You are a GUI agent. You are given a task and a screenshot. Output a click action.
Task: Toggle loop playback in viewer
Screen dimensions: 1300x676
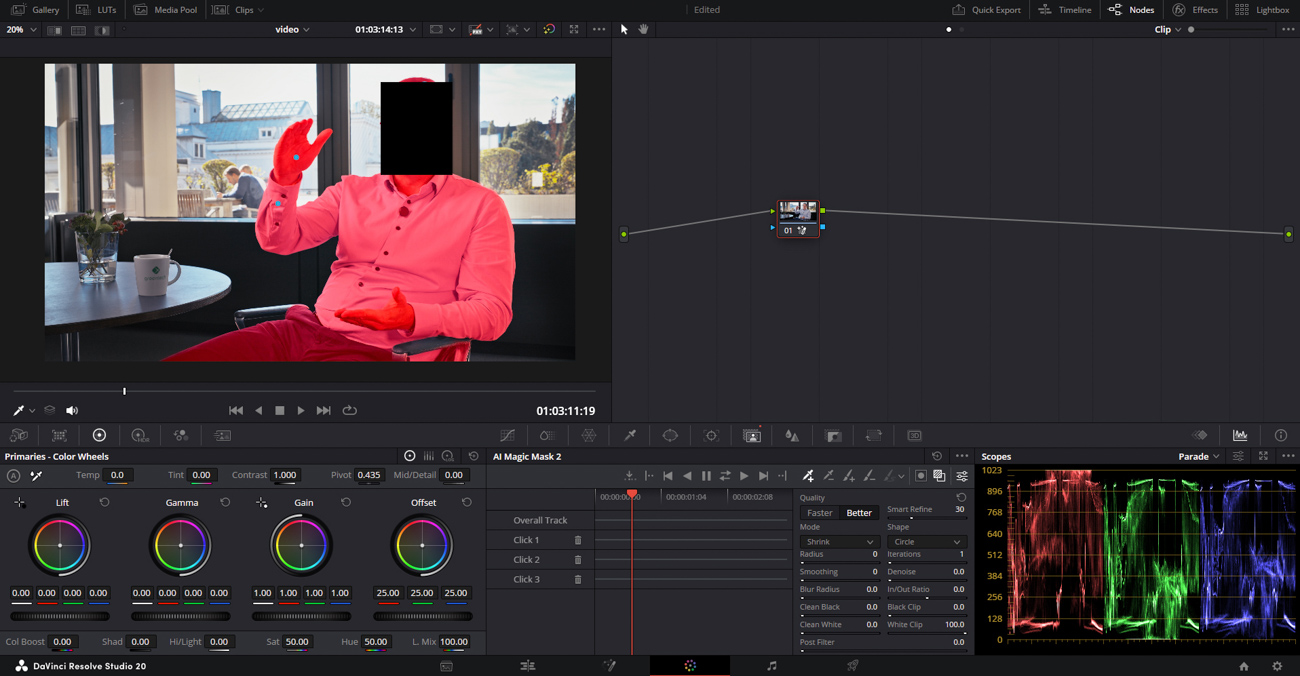click(x=349, y=411)
